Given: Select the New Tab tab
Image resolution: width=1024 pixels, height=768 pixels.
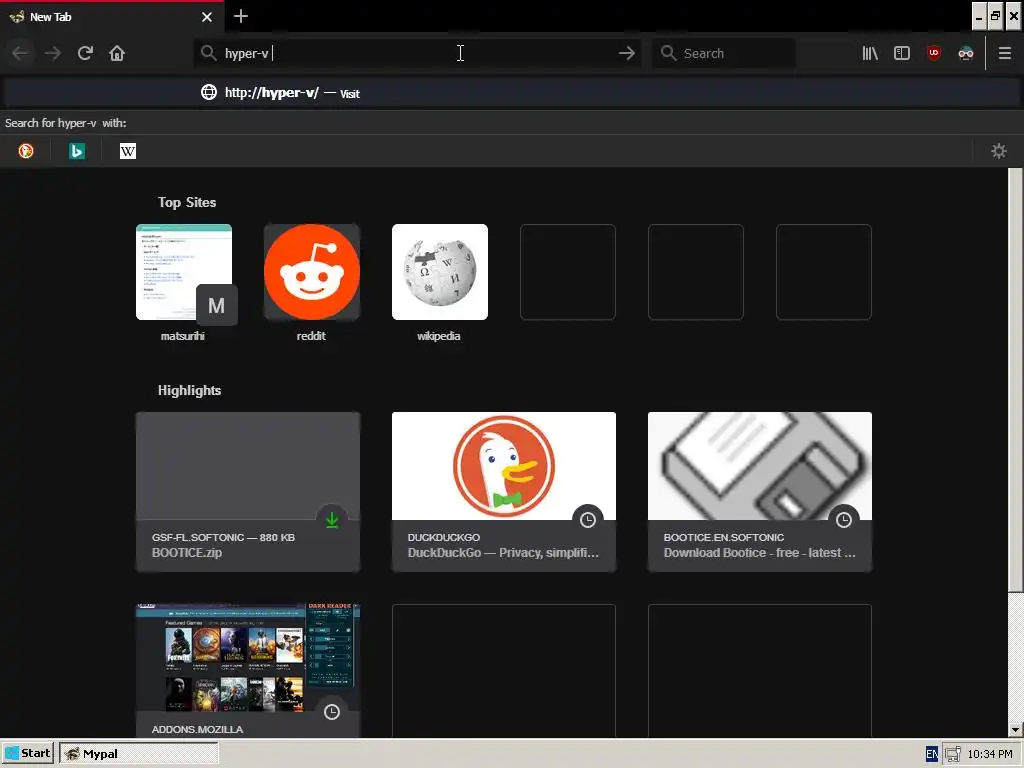Looking at the screenshot, I should 112,17.
